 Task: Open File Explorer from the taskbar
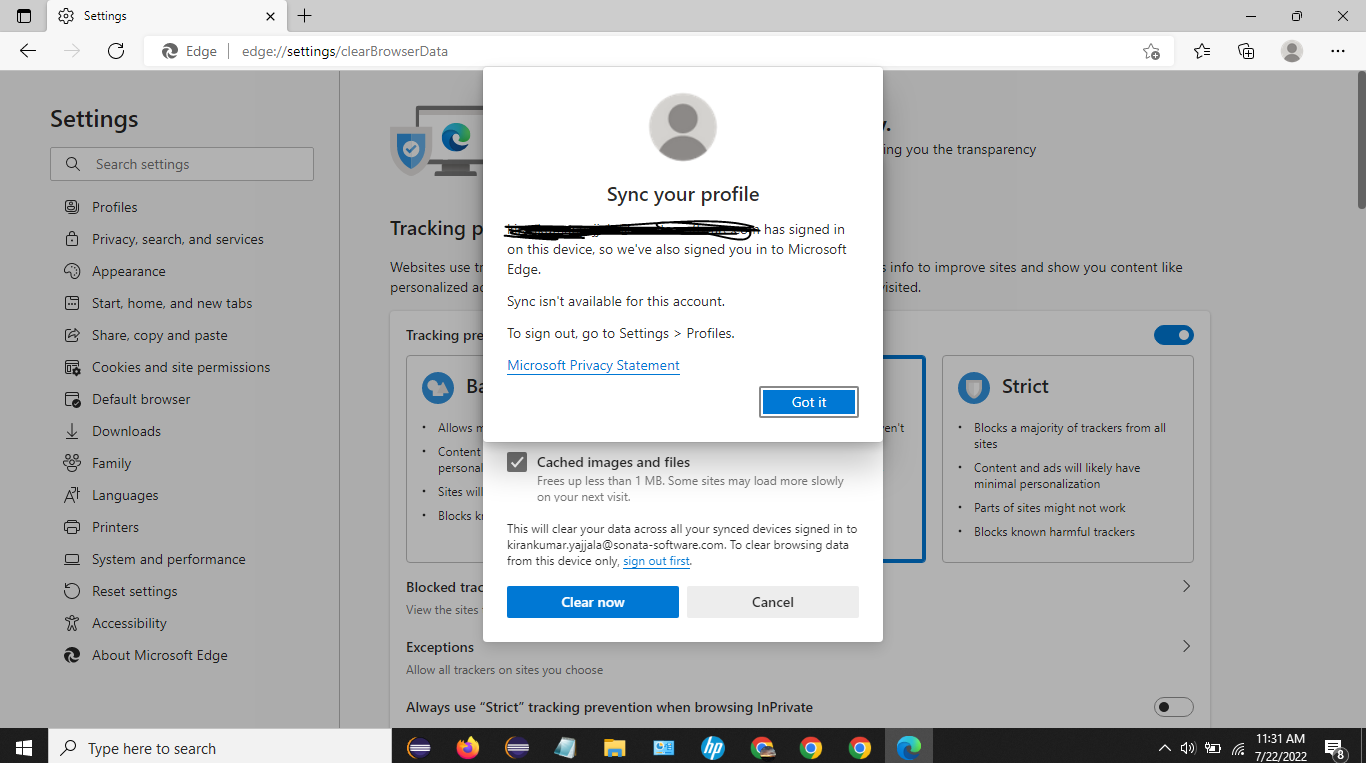click(614, 747)
